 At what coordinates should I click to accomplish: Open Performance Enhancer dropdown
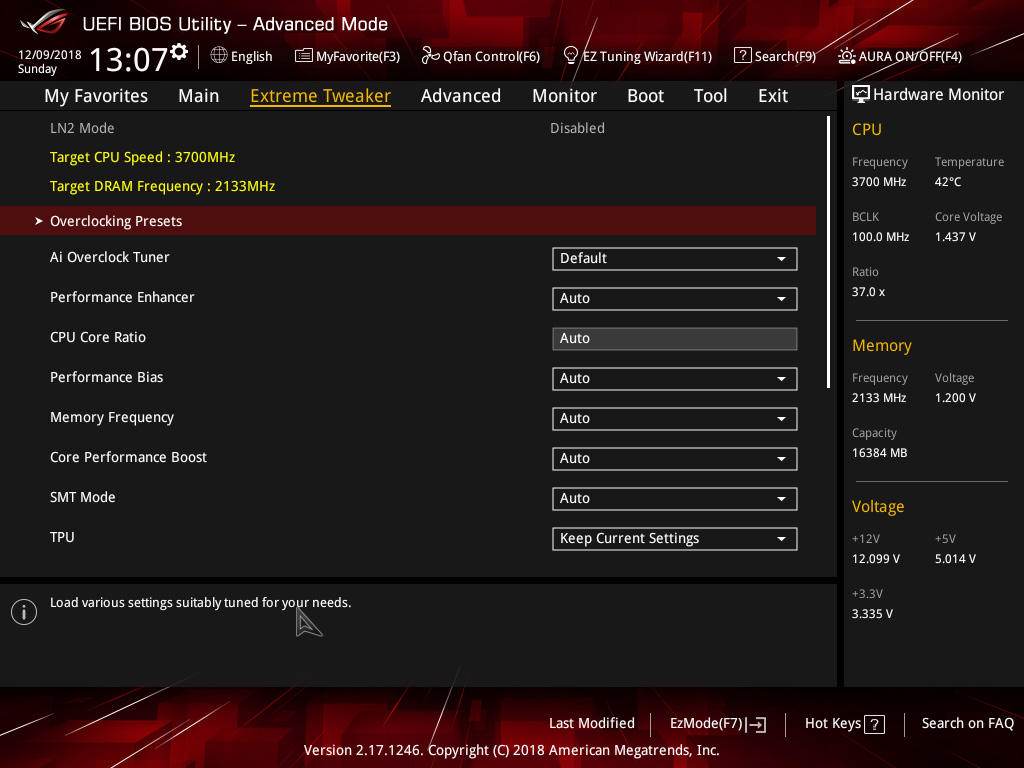point(675,298)
